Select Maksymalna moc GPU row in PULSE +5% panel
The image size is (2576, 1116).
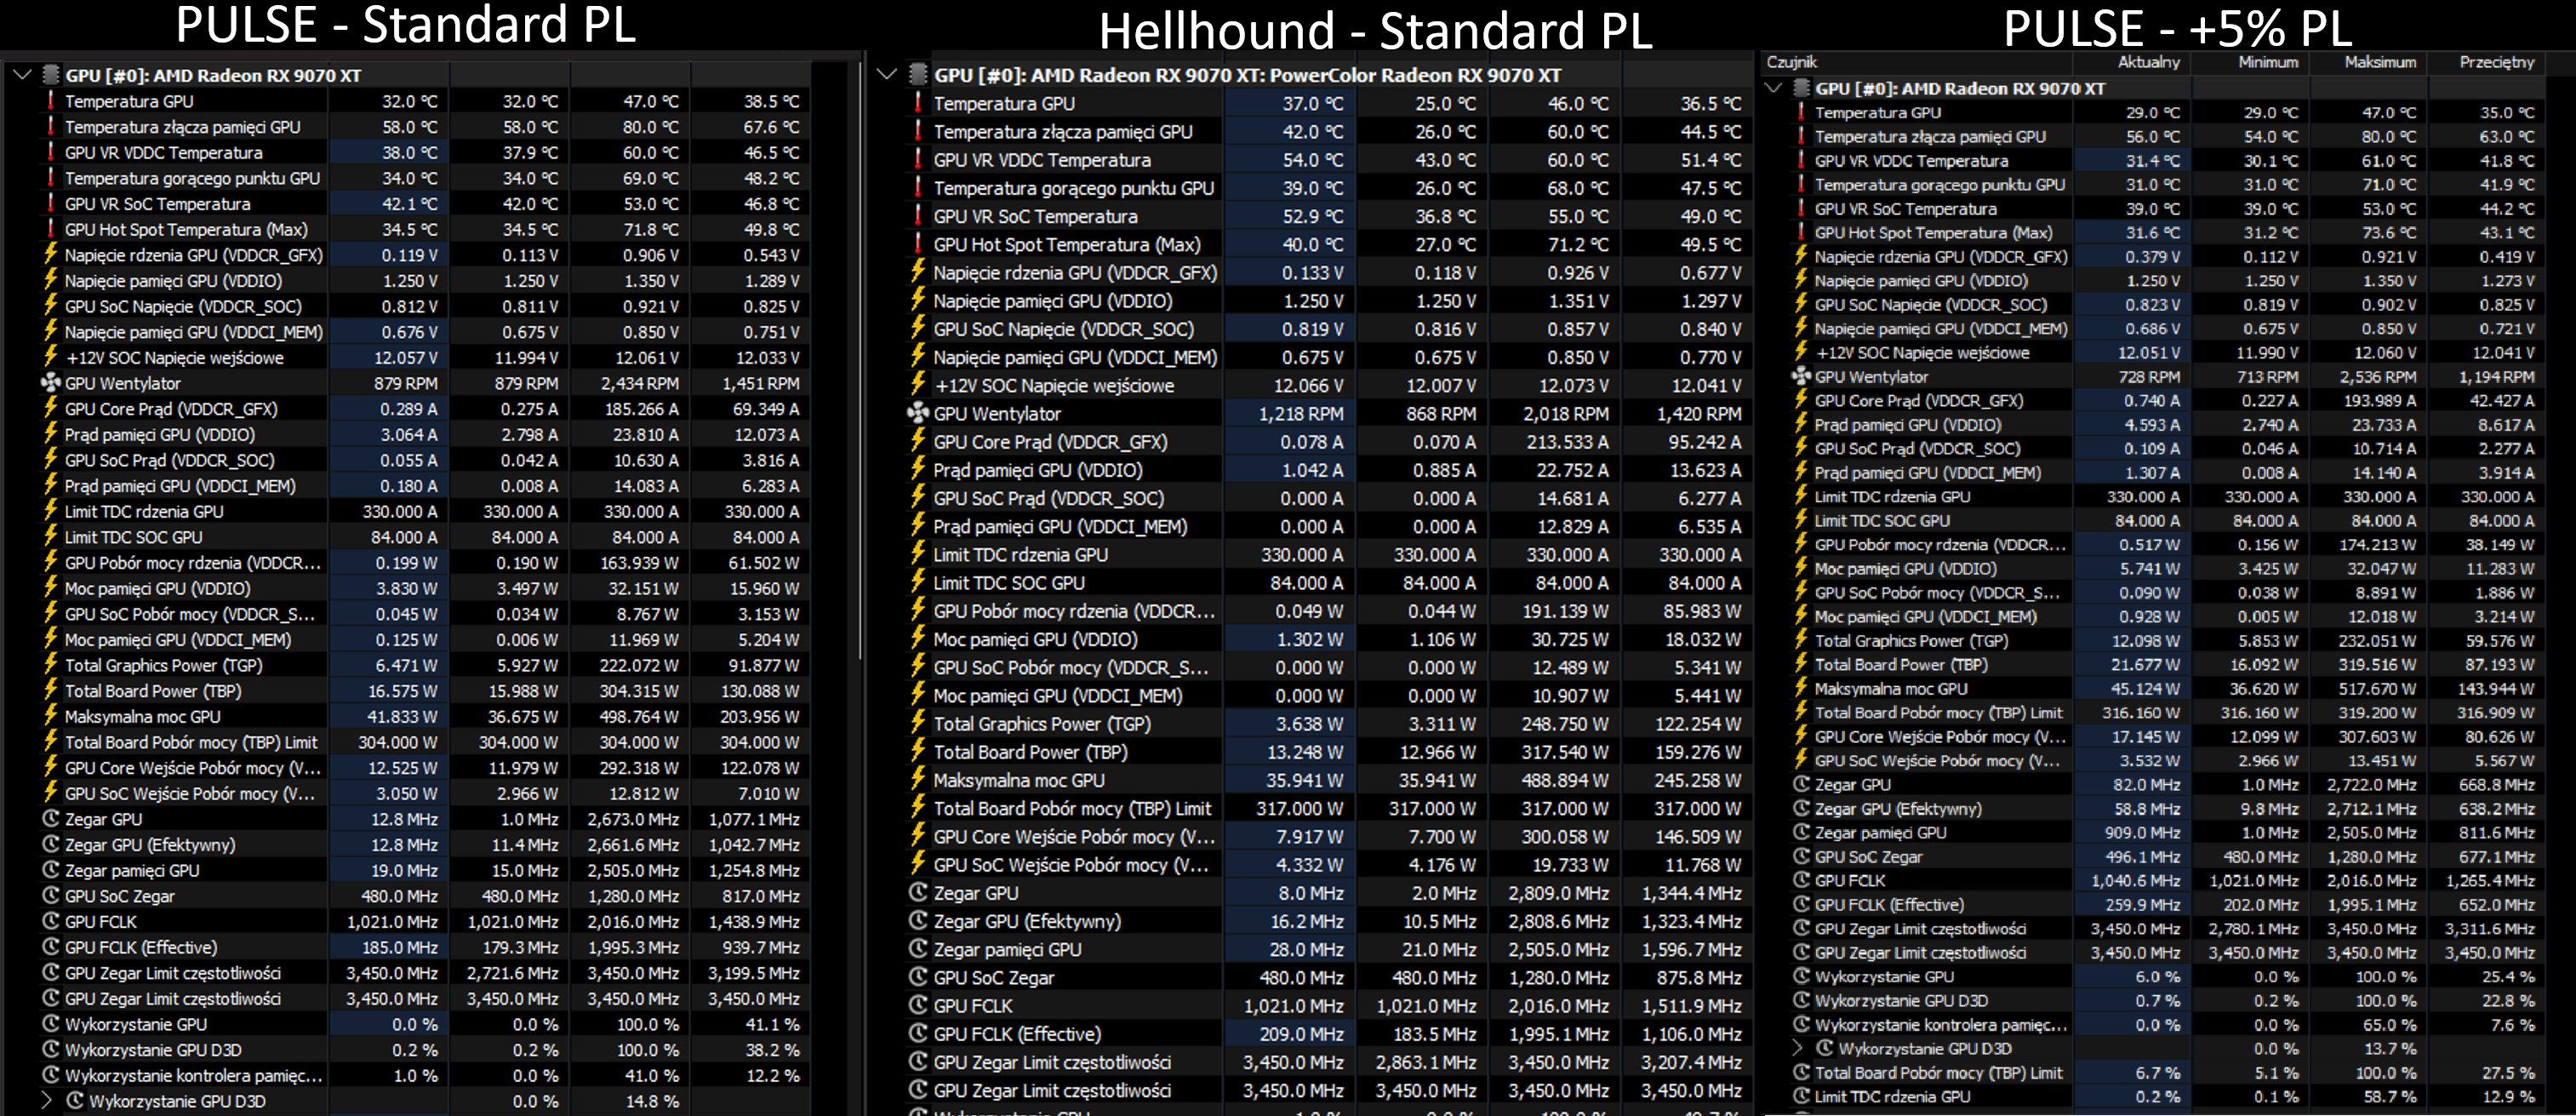pyautogui.click(x=1890, y=688)
